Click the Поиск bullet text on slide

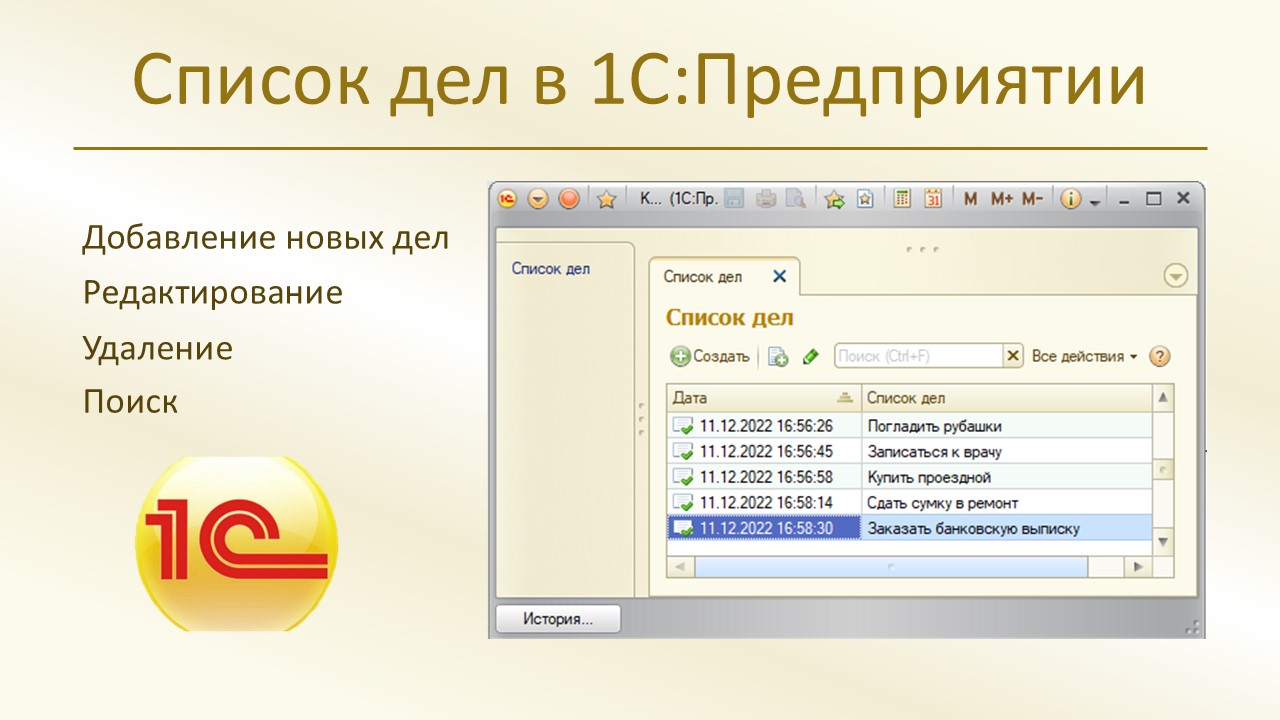coord(130,402)
